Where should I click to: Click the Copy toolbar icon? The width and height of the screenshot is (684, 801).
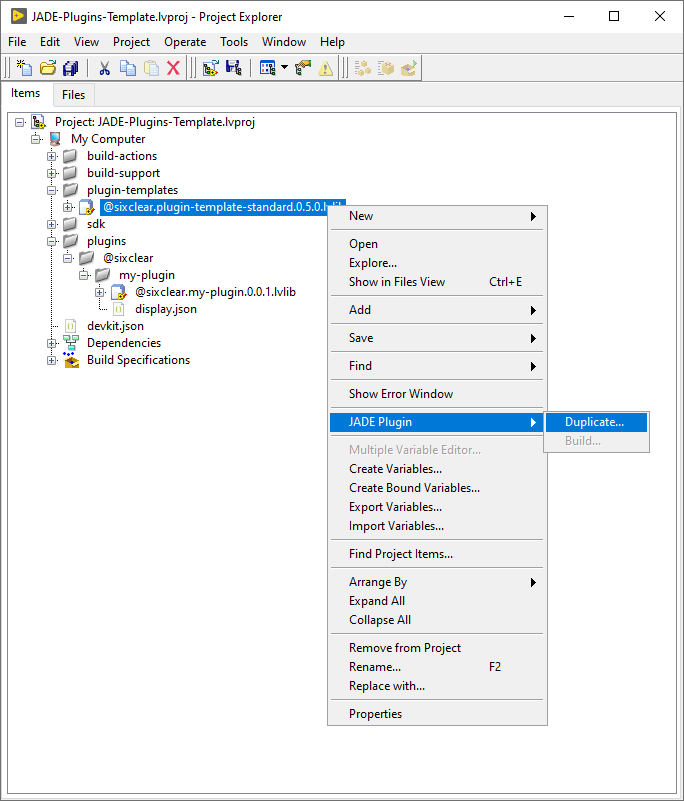(x=128, y=67)
